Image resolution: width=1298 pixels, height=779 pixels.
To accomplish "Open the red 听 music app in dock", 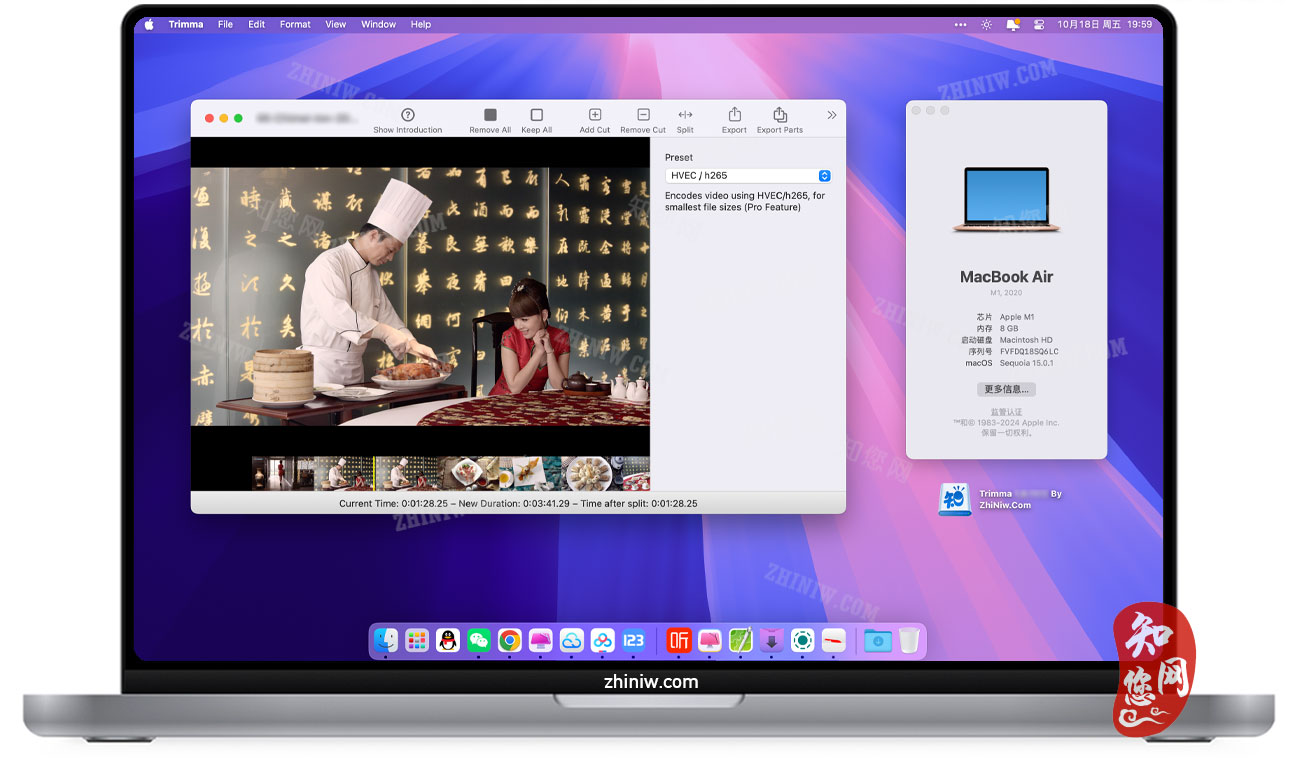I will 679,640.
